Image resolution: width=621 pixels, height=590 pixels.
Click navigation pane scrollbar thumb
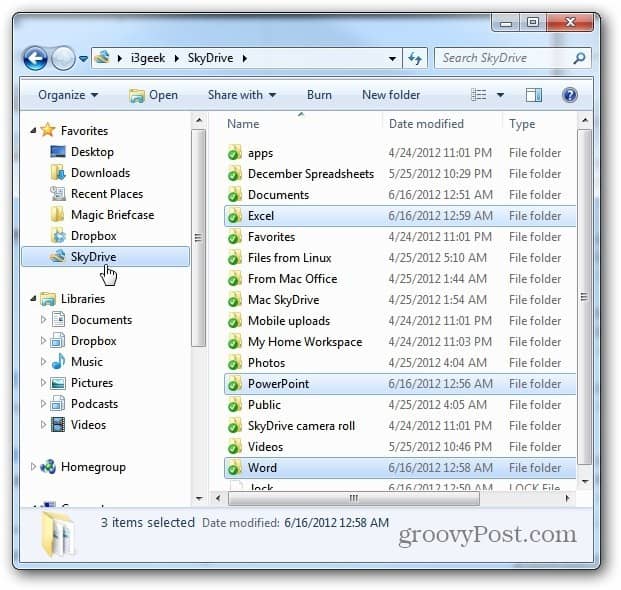(198, 238)
